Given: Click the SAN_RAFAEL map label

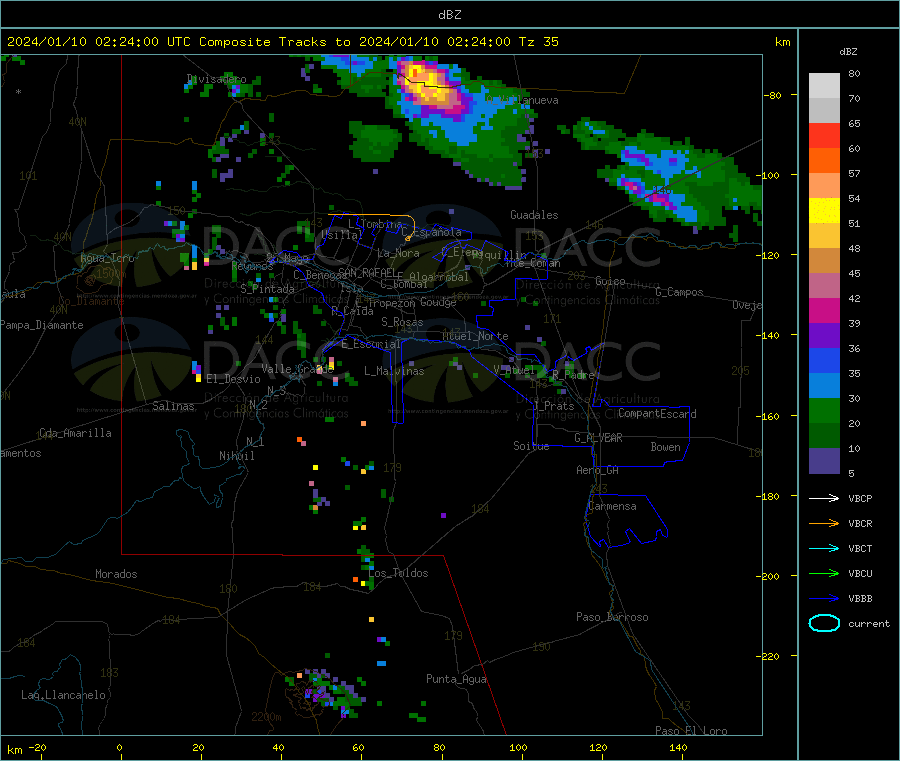Looking at the screenshot, I should 367,272.
